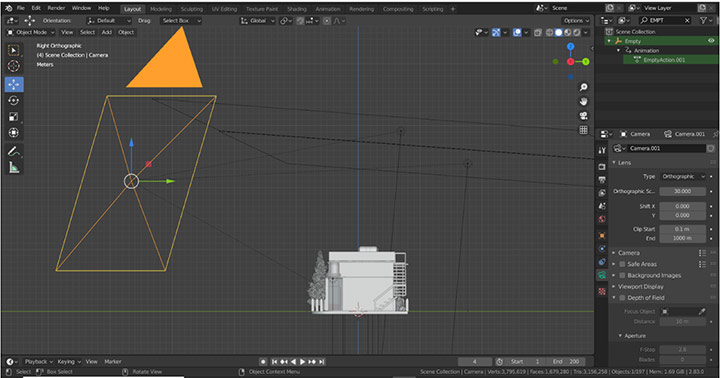Screen dimensions: 720x378
Task: Toggle proportional editing button
Action: click(326, 21)
